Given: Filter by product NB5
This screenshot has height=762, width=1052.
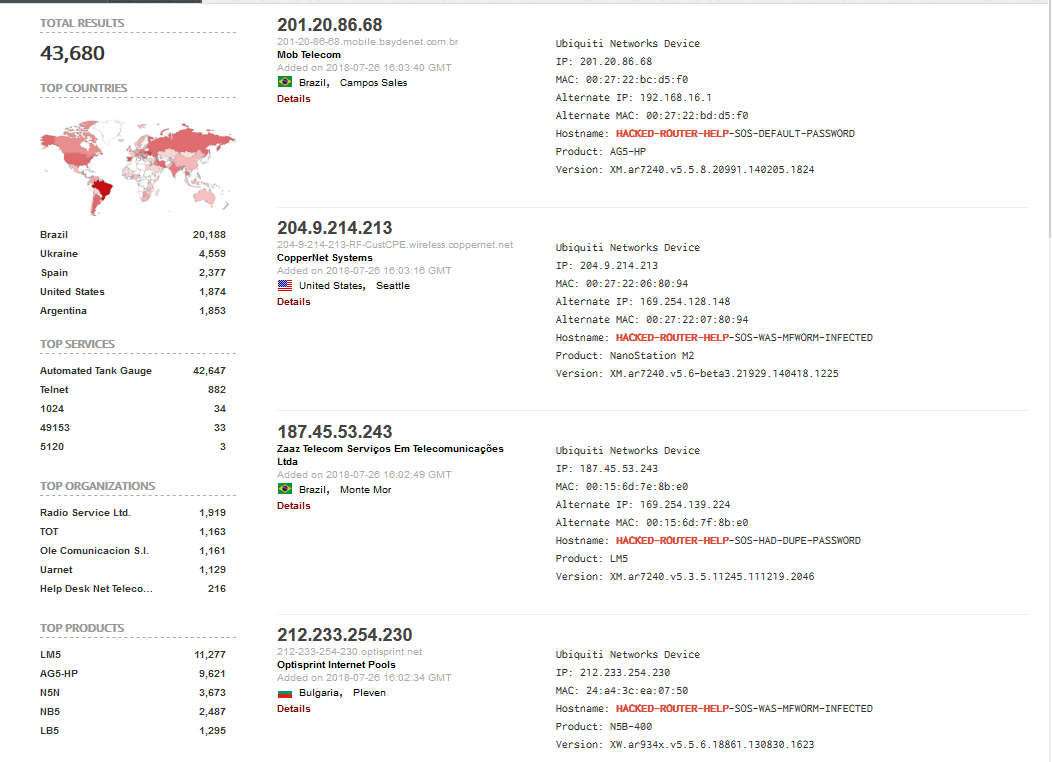Looking at the screenshot, I should (50, 712).
